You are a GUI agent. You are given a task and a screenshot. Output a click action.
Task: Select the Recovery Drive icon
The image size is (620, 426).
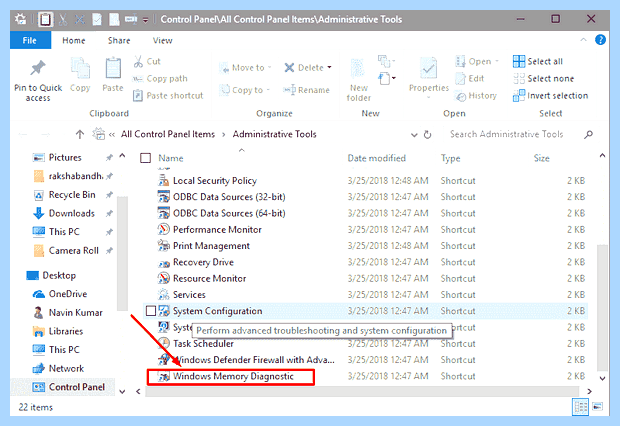tap(164, 262)
